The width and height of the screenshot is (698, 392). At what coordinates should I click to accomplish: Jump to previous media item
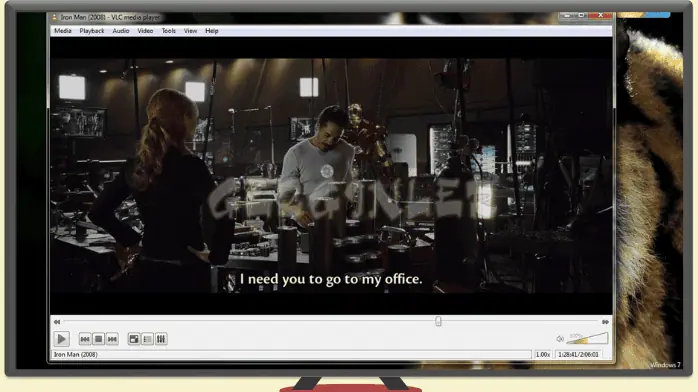click(x=85, y=339)
